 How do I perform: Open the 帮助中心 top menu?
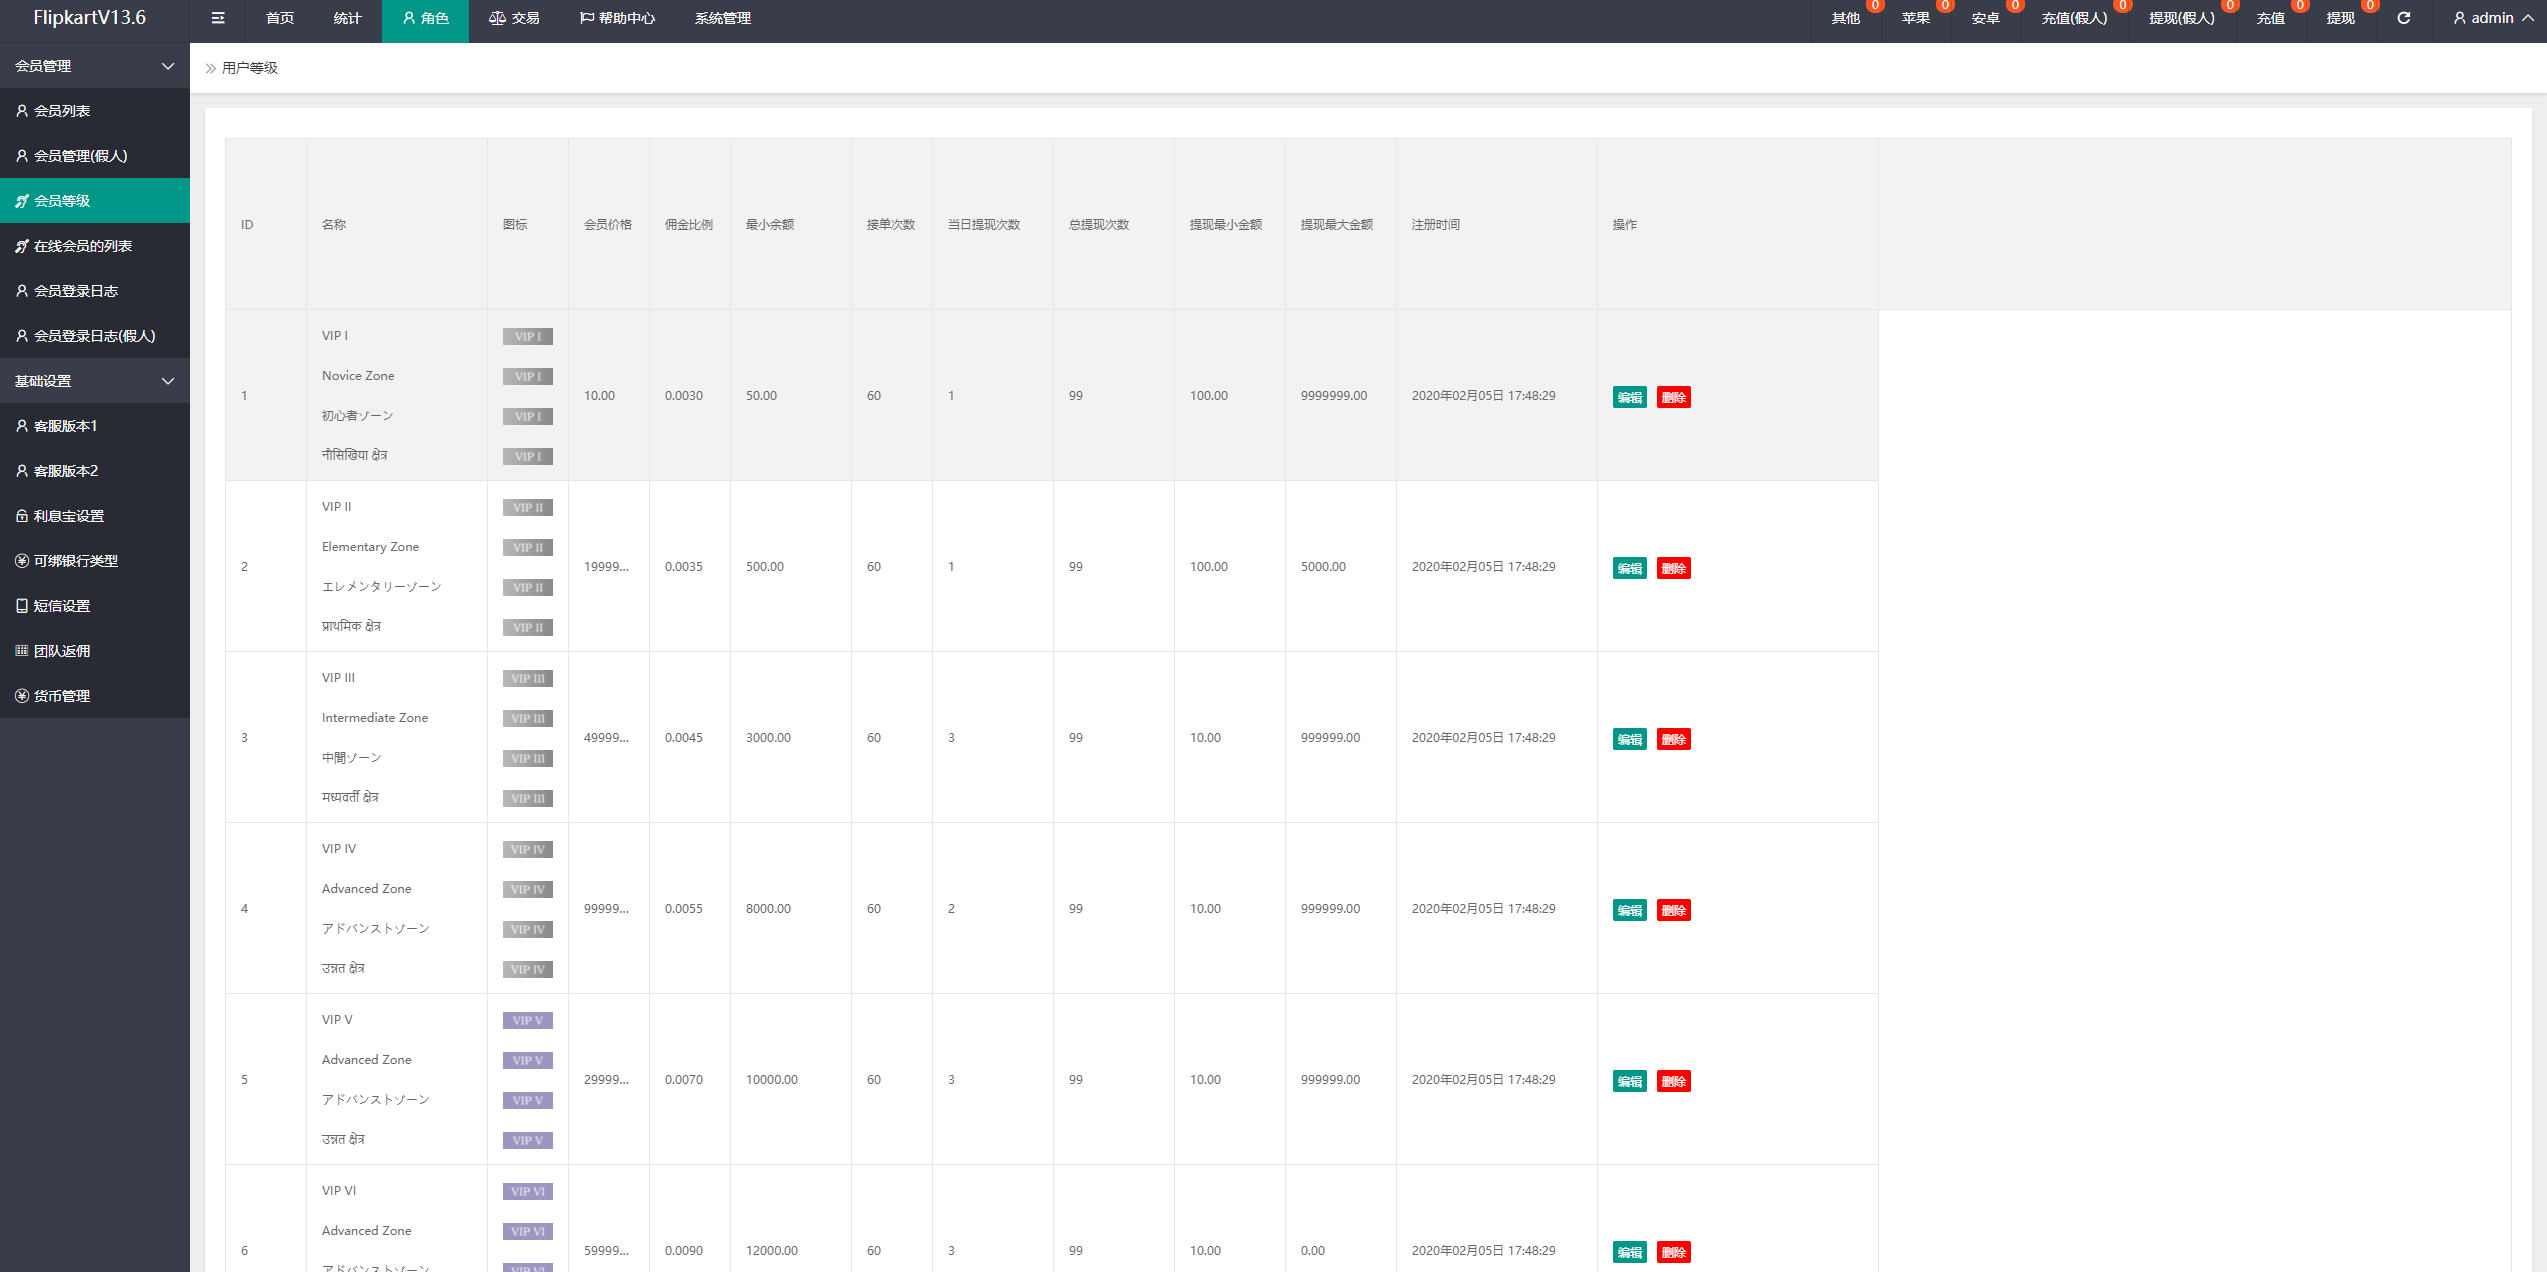(617, 18)
